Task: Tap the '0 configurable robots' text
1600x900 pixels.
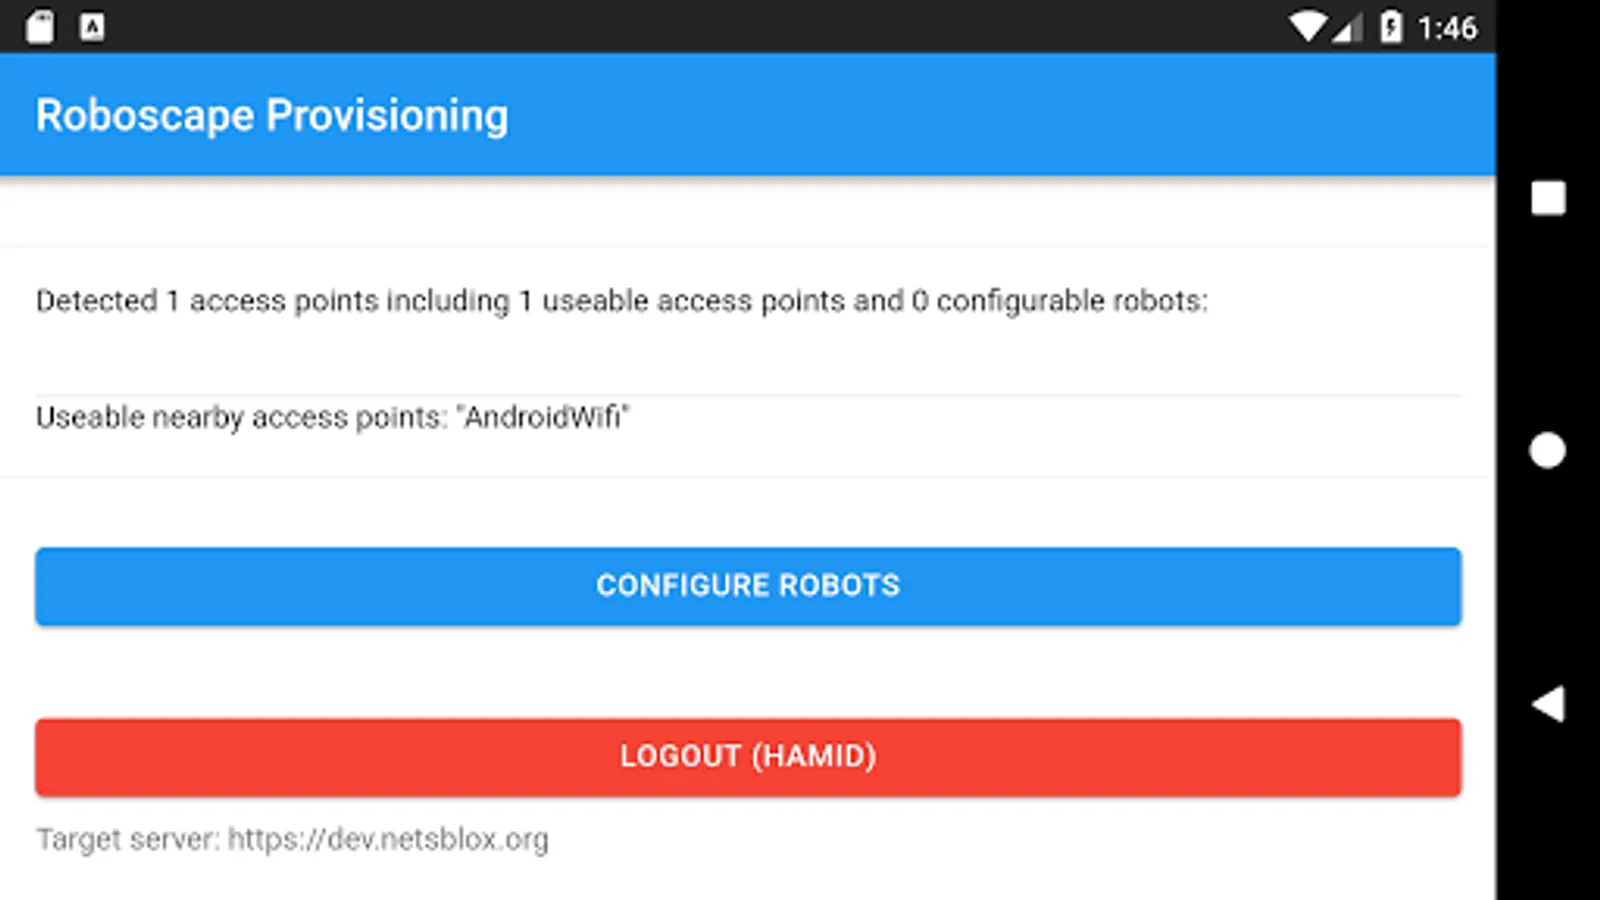Action: [x=1058, y=301]
